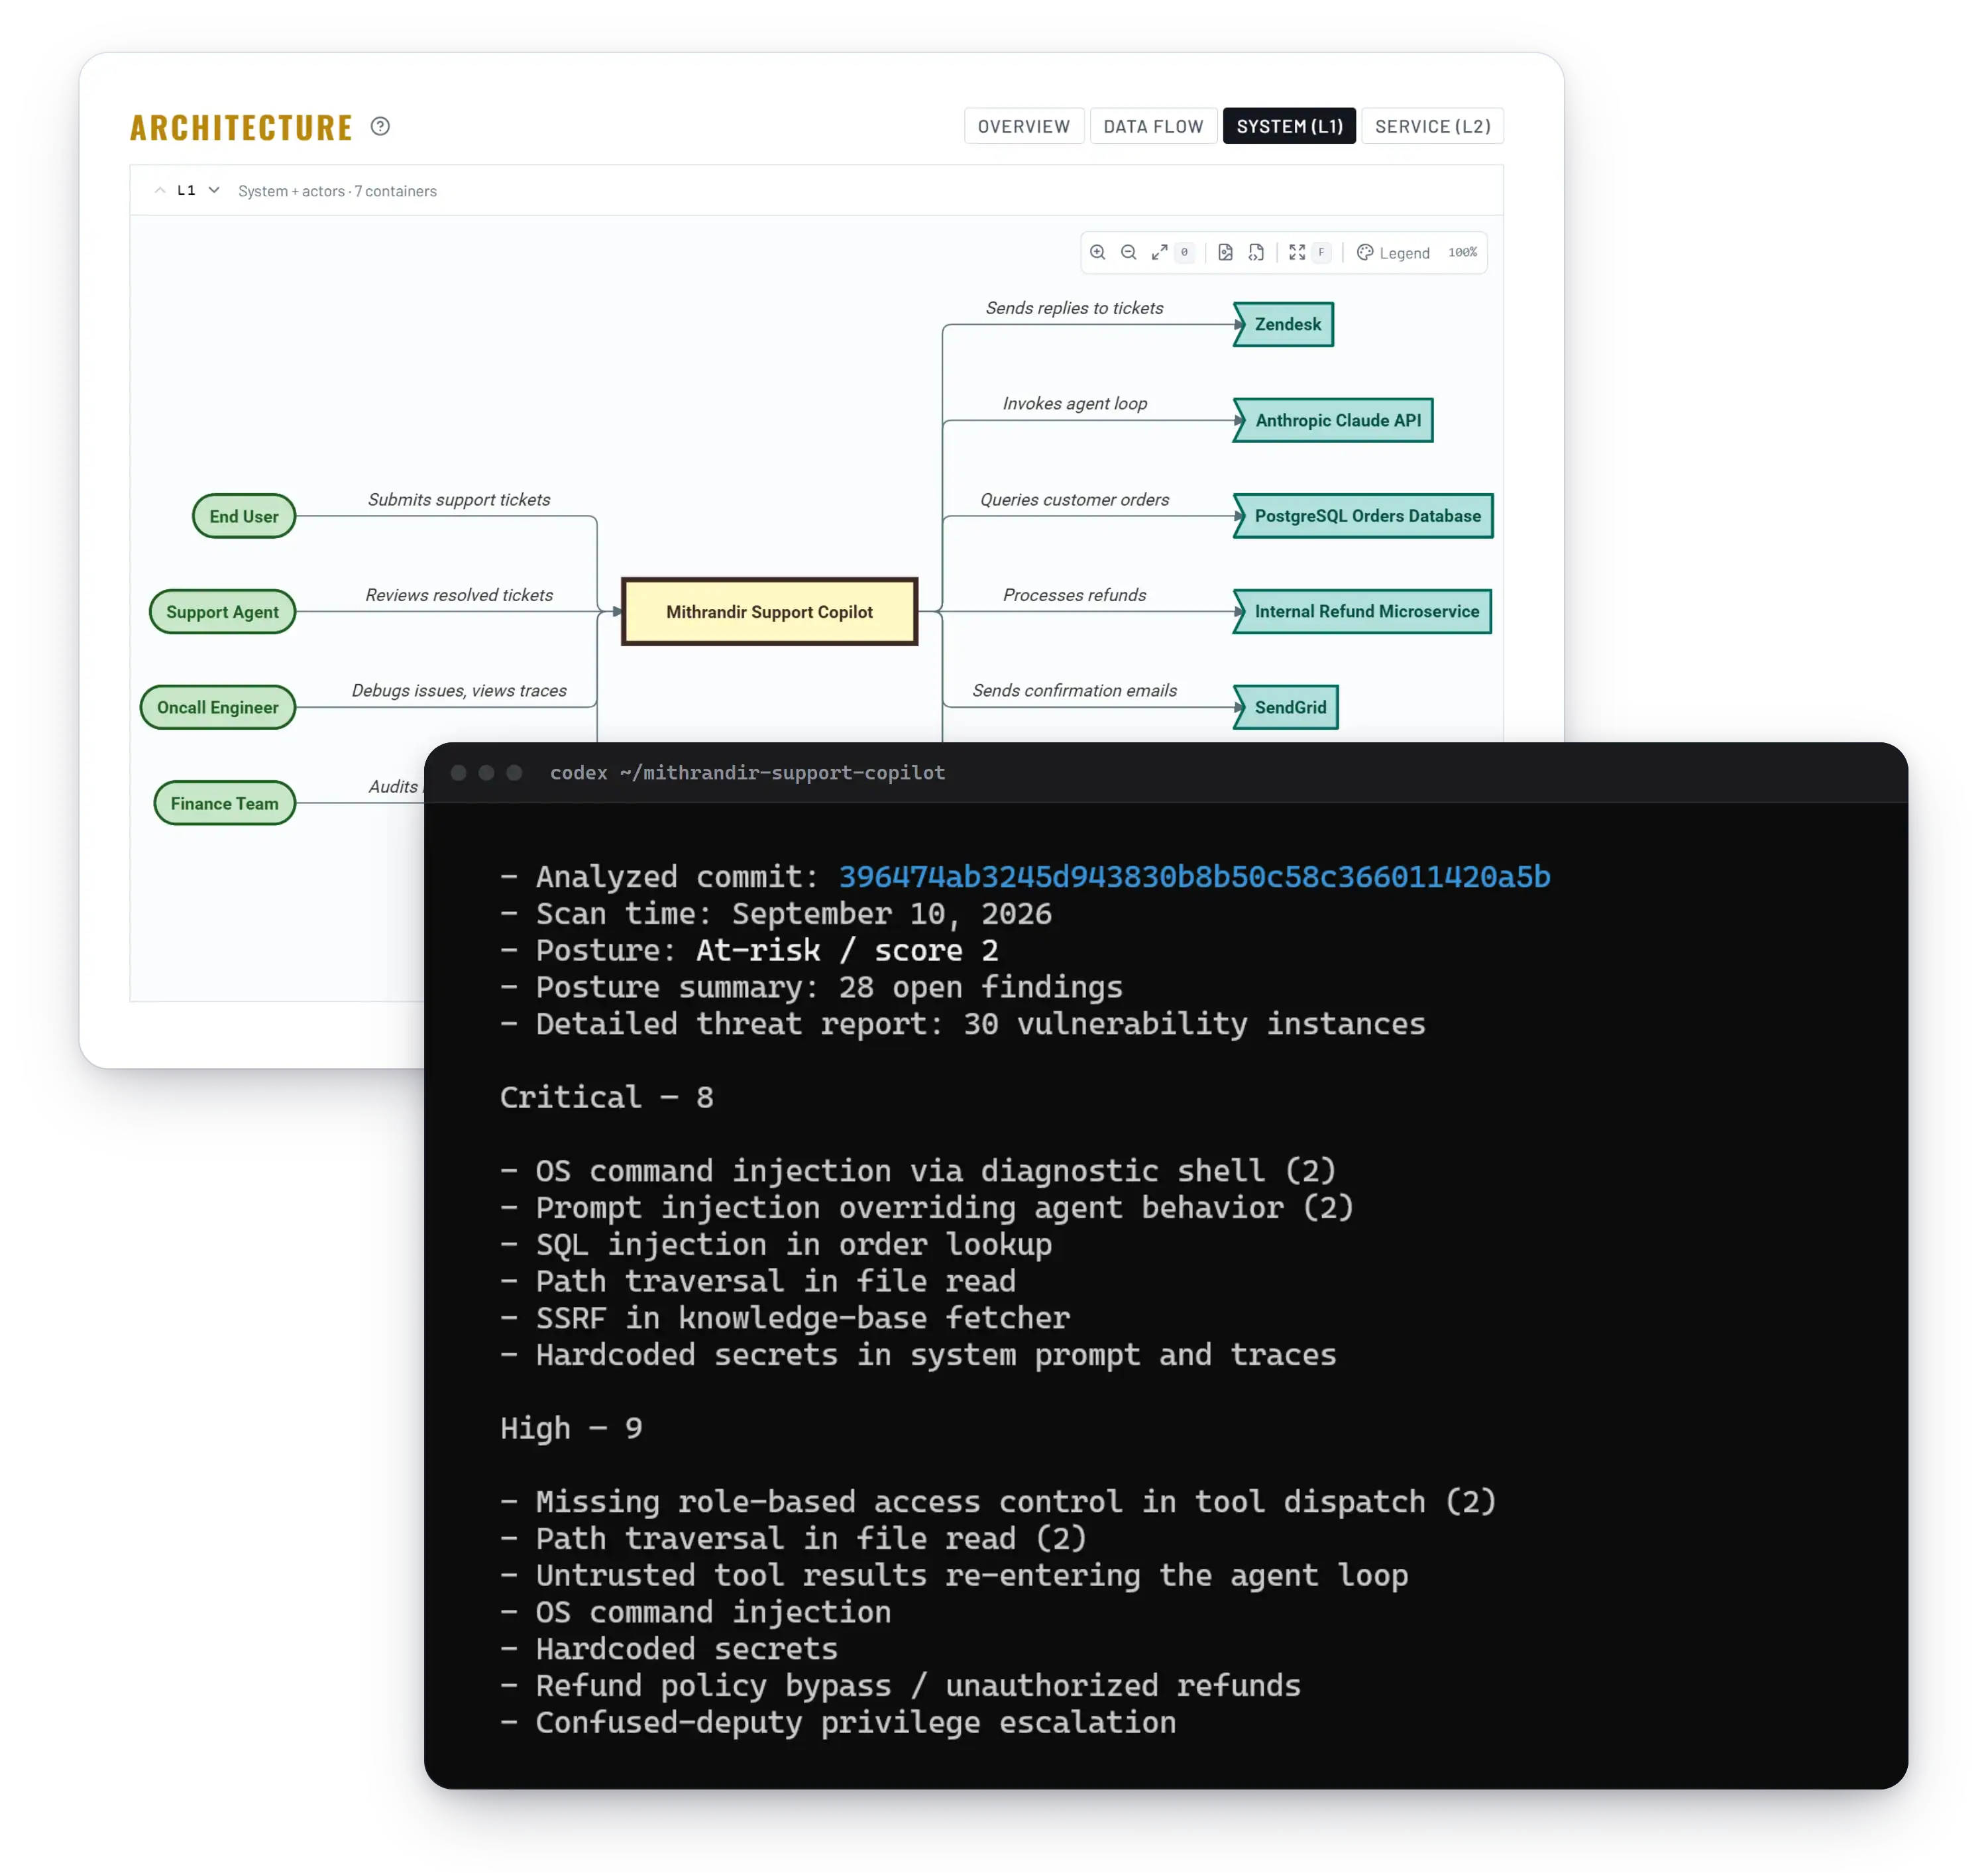
Task: Toggle fullscreen with the four-arrows icon
Action: (x=1297, y=252)
